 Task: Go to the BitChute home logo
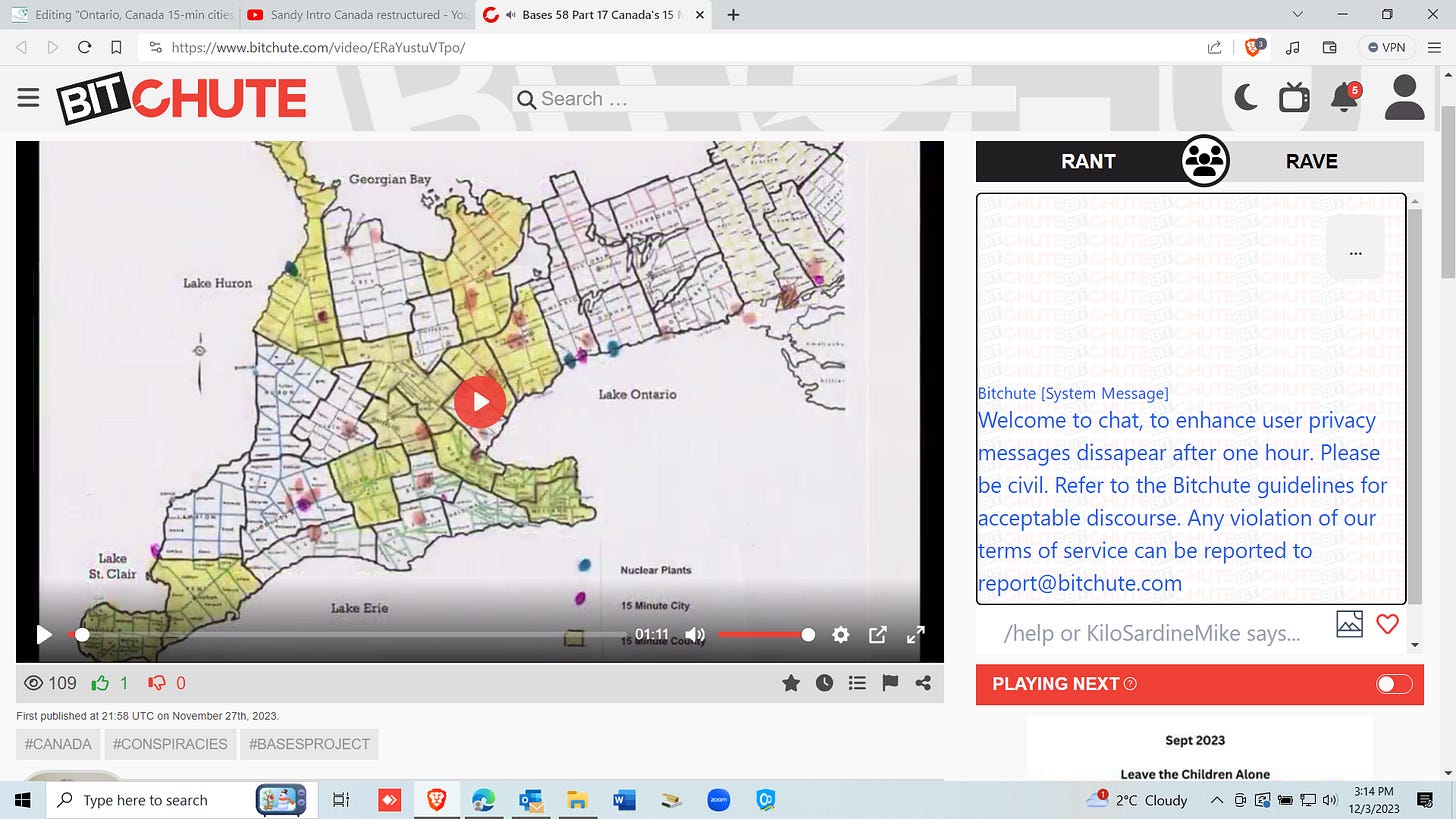click(181, 99)
